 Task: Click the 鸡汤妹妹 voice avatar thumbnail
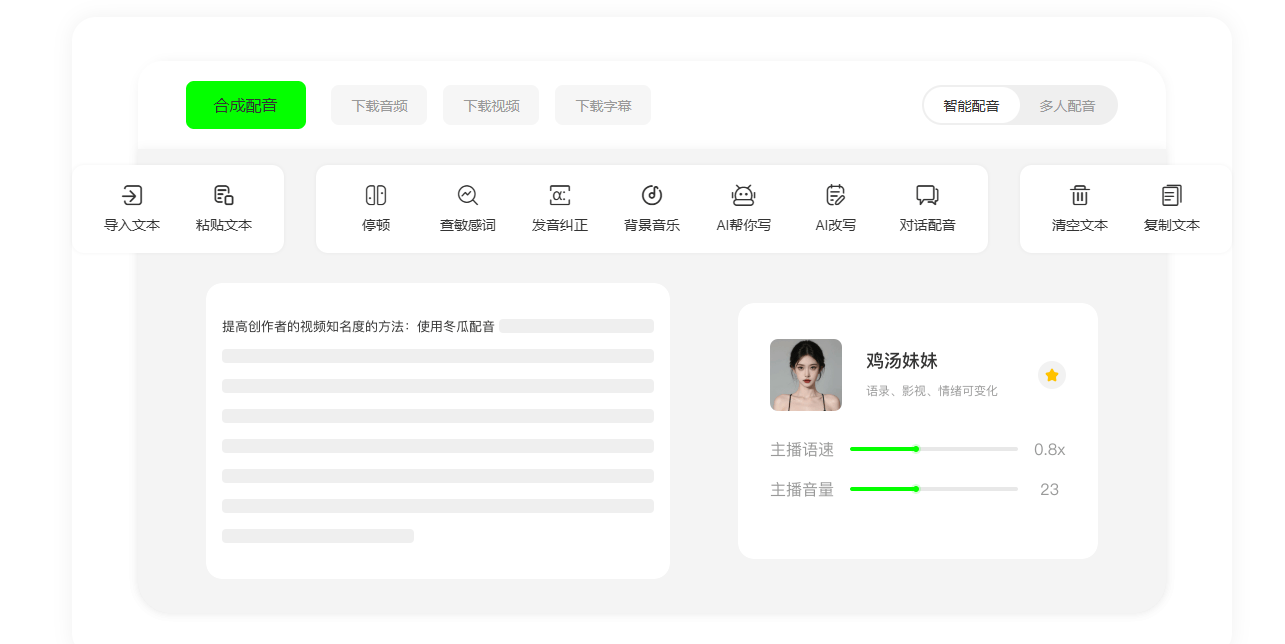point(806,375)
